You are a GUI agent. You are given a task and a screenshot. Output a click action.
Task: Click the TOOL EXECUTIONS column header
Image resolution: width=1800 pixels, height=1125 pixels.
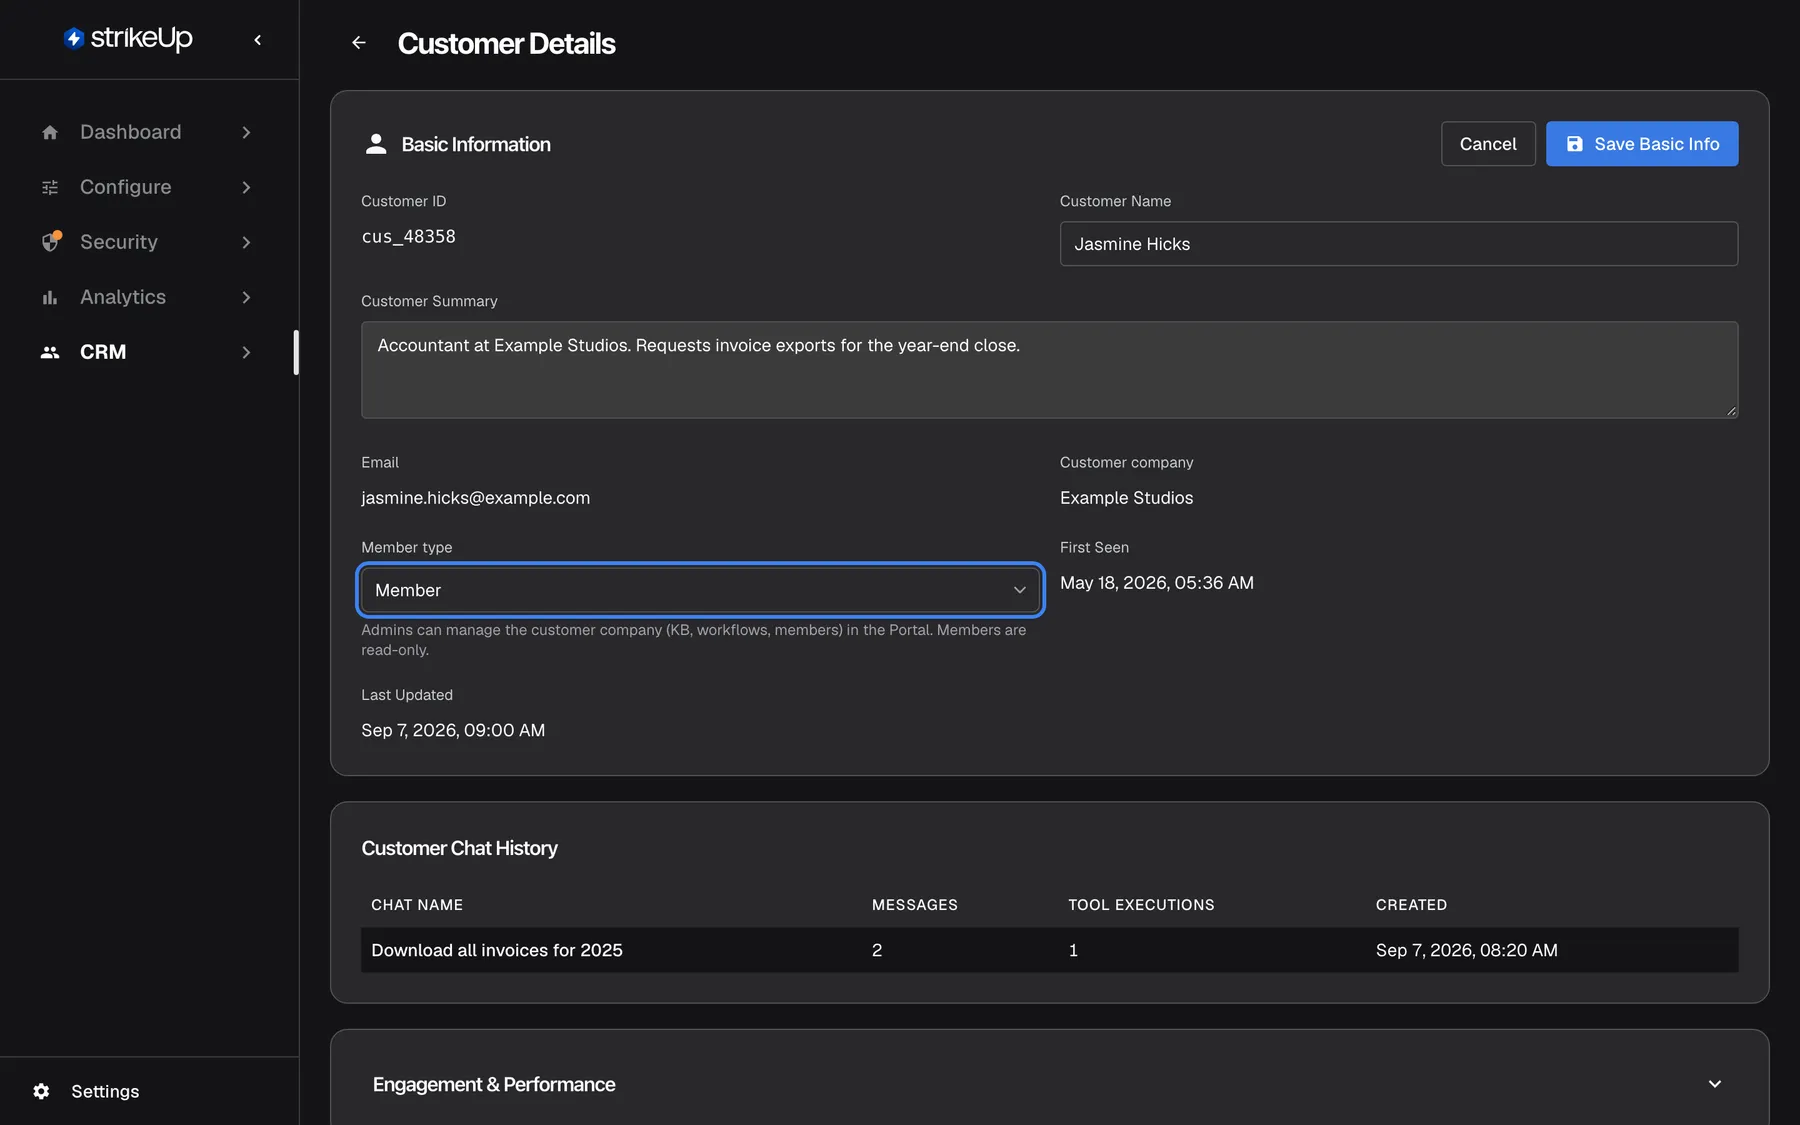(x=1141, y=905)
